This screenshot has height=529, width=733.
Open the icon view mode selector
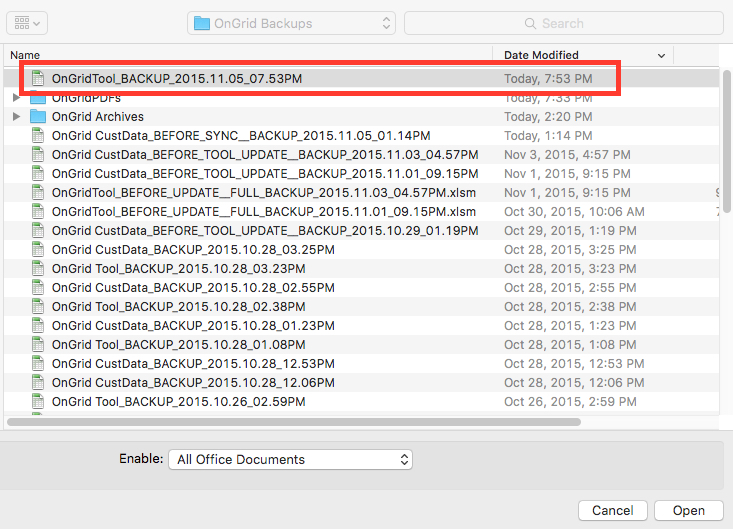[27, 22]
